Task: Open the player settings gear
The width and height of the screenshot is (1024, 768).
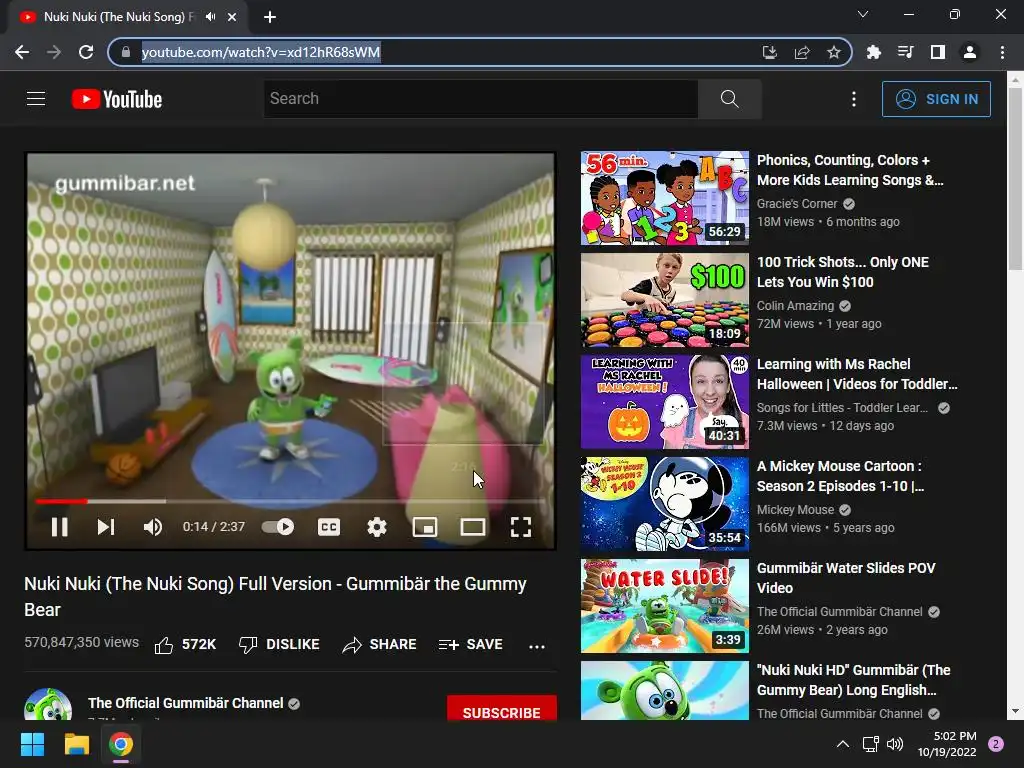Action: tap(377, 527)
